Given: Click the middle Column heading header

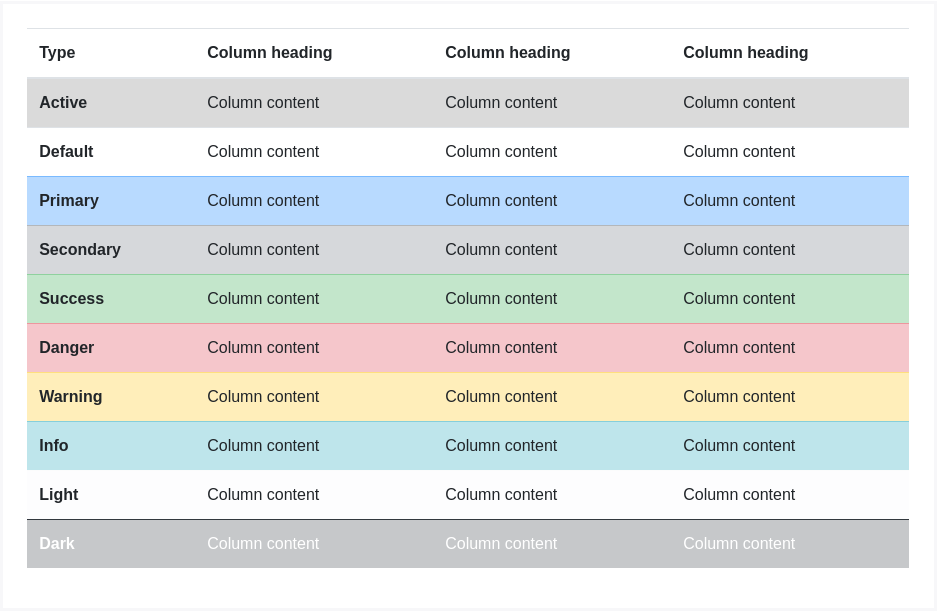Looking at the screenshot, I should [x=508, y=53].
